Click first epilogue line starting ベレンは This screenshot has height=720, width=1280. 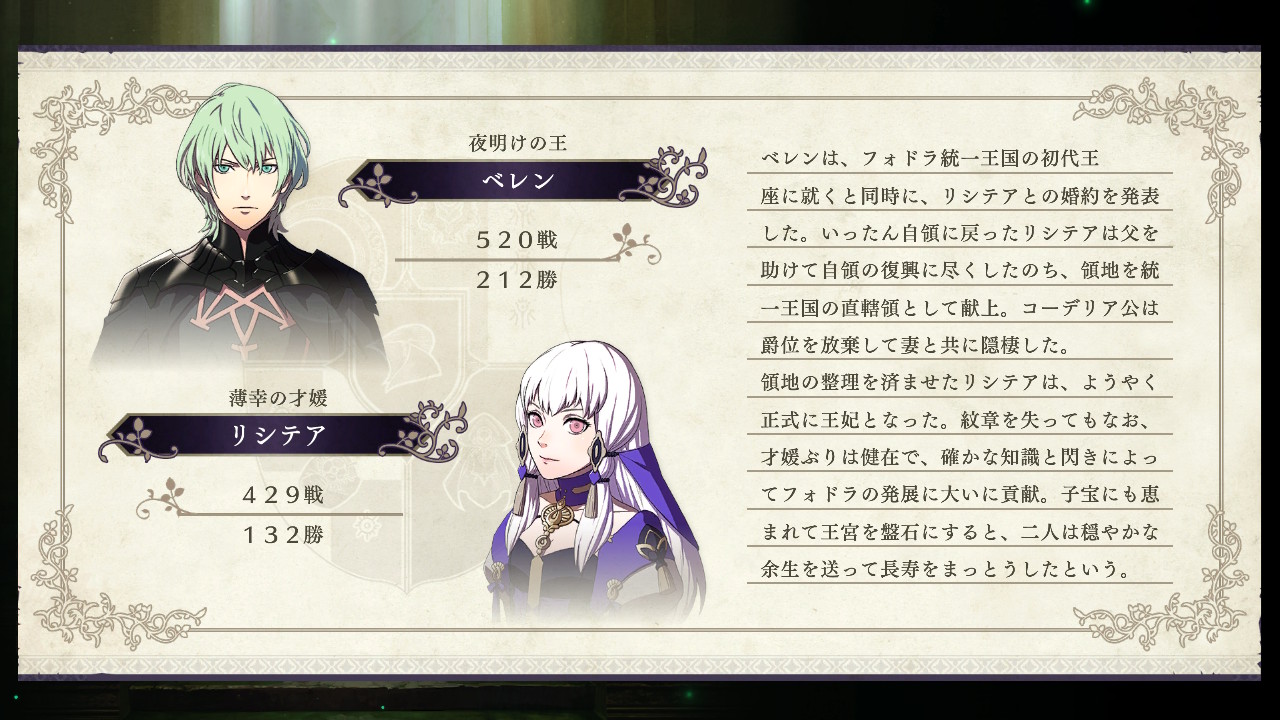[931, 158]
